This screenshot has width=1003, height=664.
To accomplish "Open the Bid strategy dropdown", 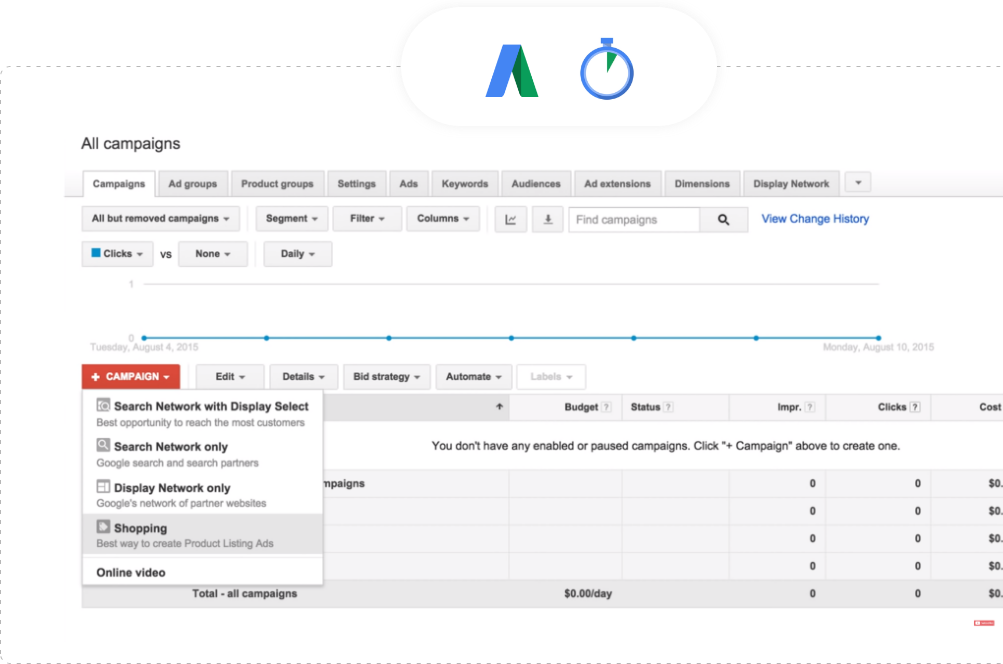I will 386,377.
